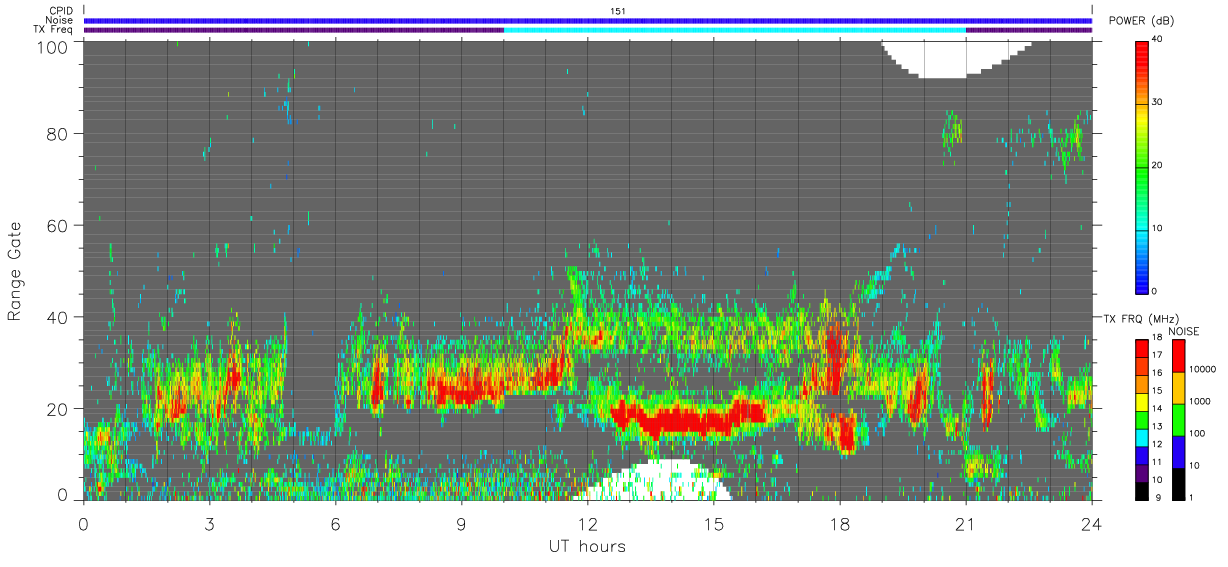Image resolution: width=1228 pixels, height=567 pixels.
Task: Click the 6 tick on the UT hours axis
Action: coord(335,523)
